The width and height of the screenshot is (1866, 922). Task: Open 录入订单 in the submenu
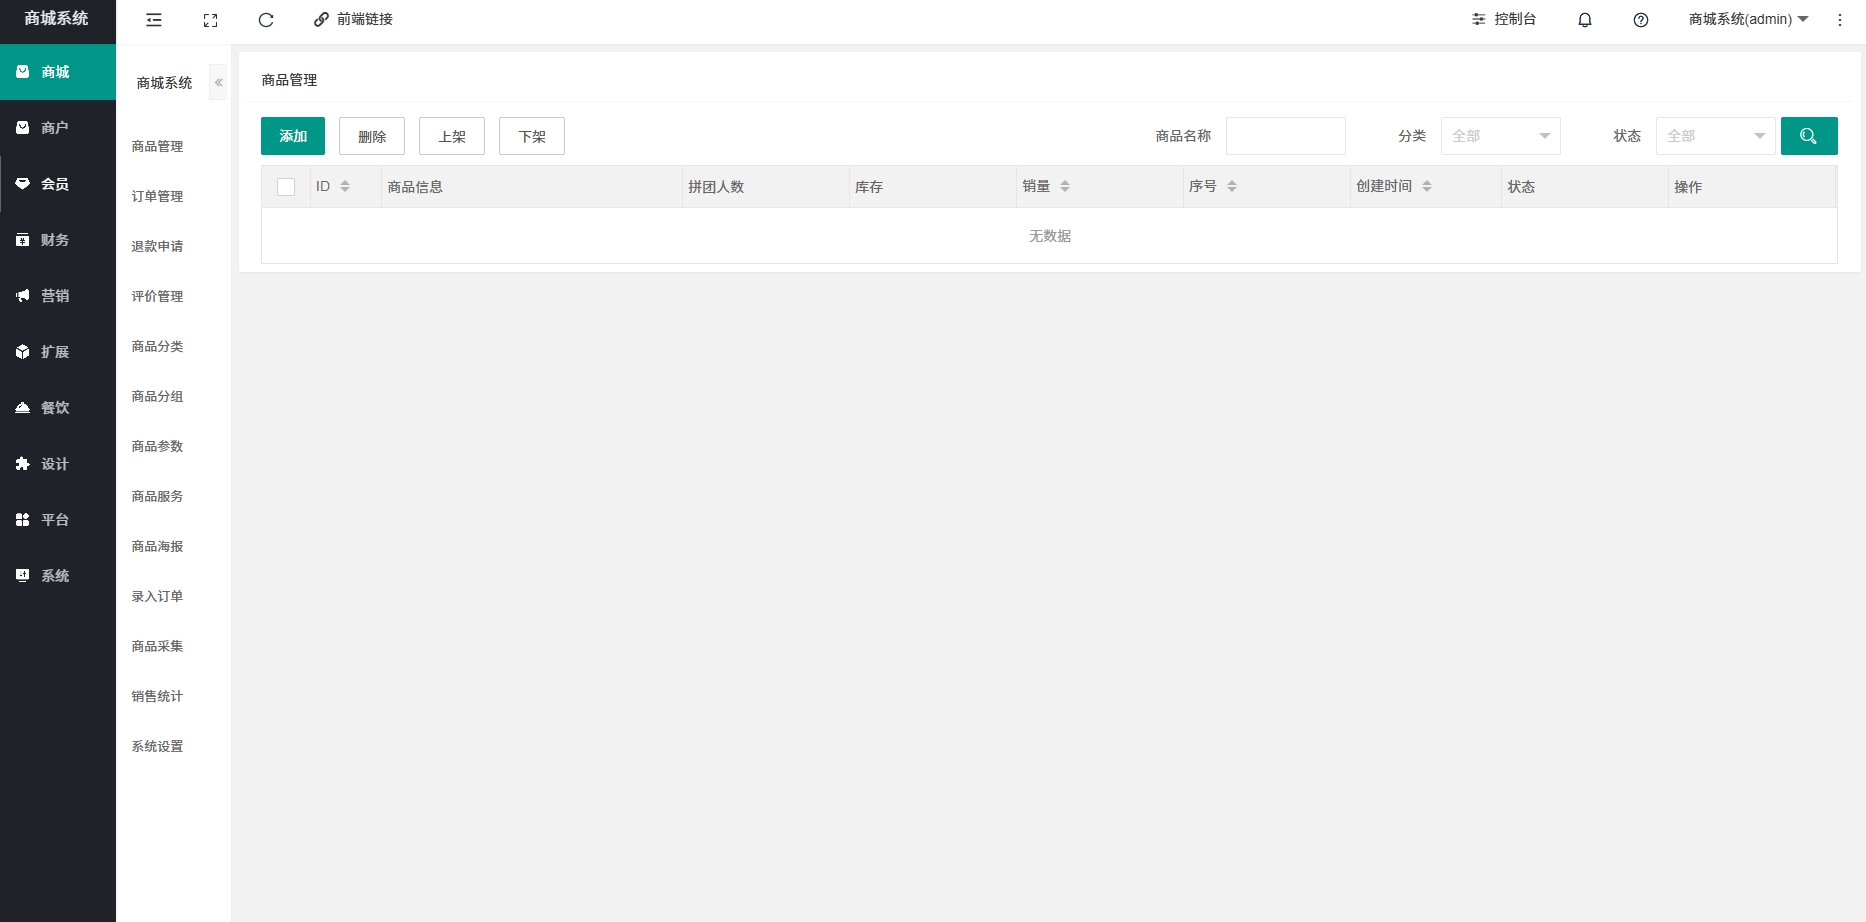[157, 596]
